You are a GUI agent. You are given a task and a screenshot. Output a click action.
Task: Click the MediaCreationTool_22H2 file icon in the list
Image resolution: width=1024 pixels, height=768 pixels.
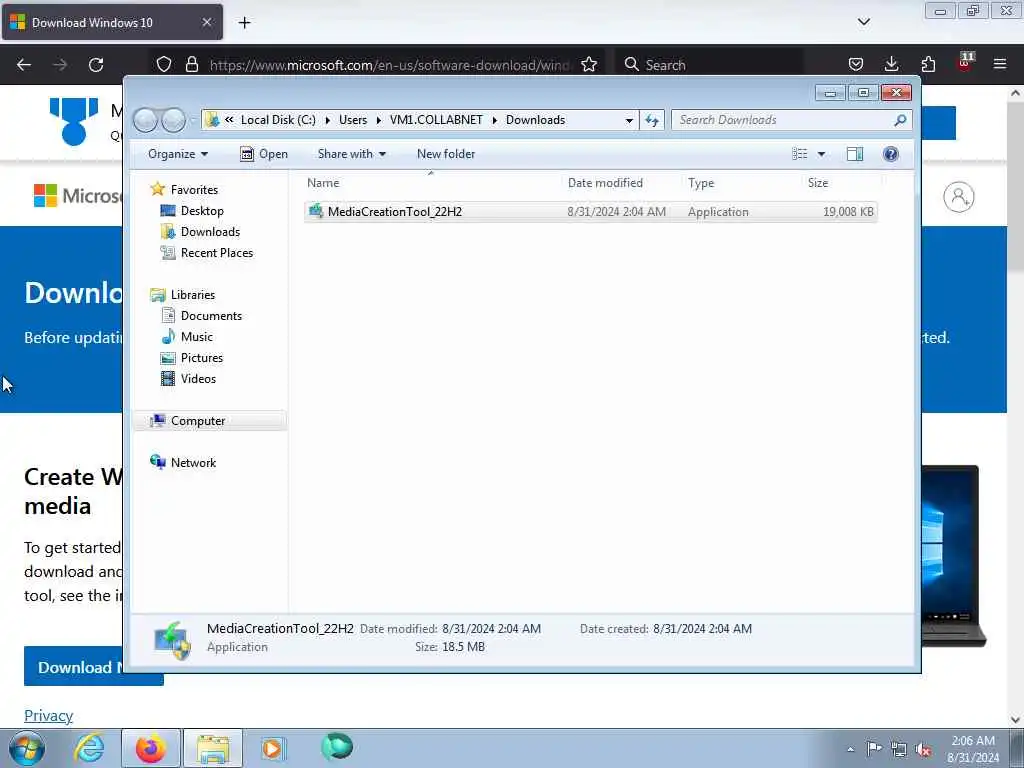(316, 211)
